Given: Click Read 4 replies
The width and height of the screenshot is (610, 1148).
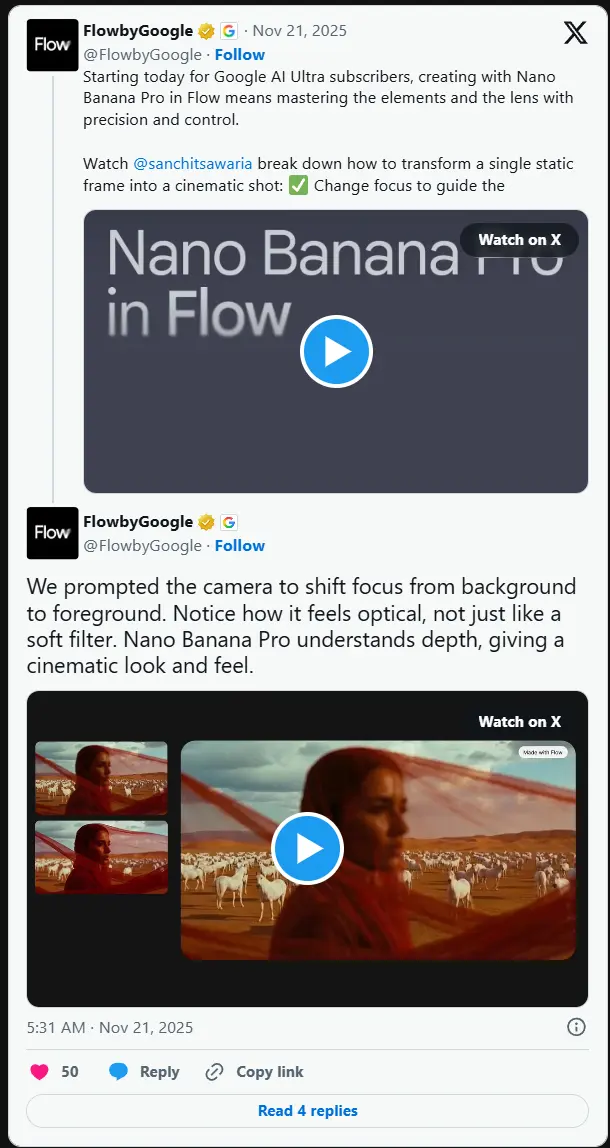Looking at the screenshot, I should click(307, 1110).
